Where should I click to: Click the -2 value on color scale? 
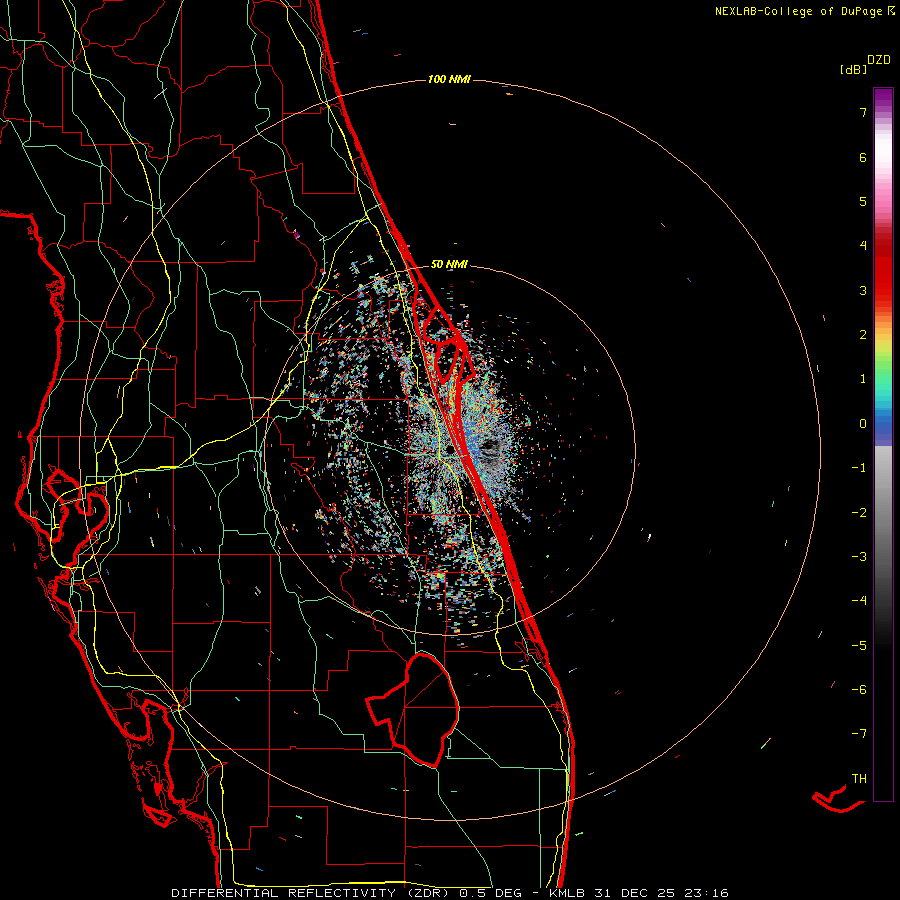point(859,513)
